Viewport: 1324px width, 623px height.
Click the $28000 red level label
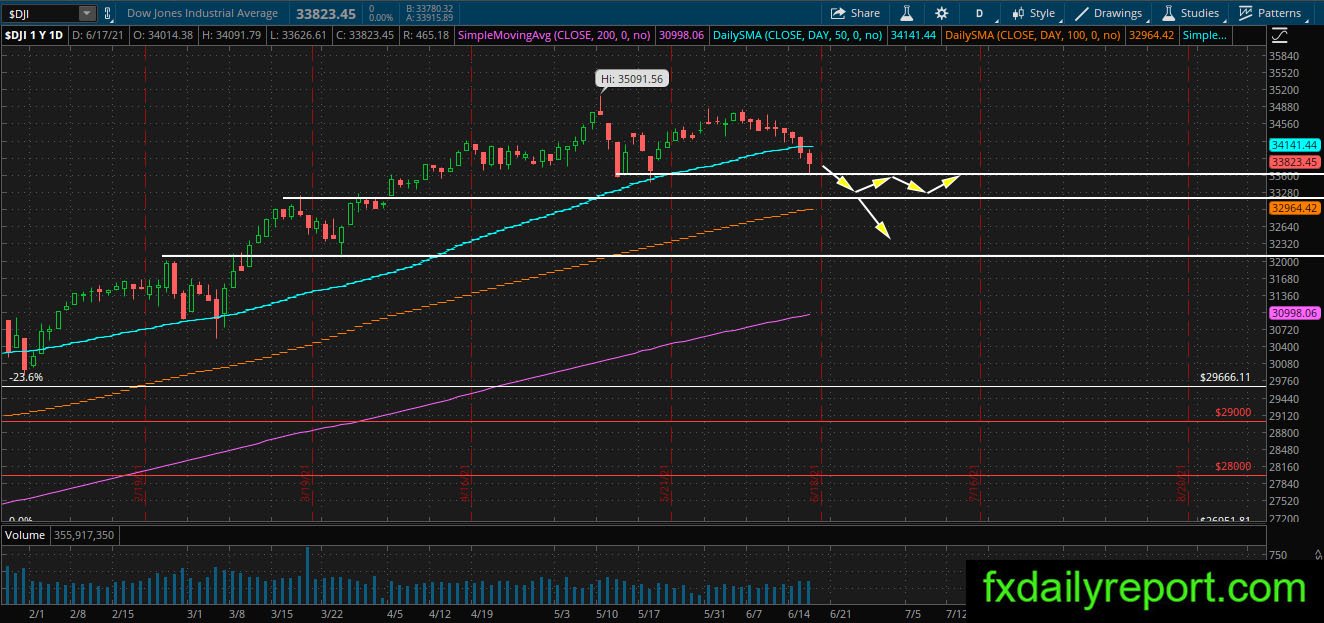[x=1233, y=466]
